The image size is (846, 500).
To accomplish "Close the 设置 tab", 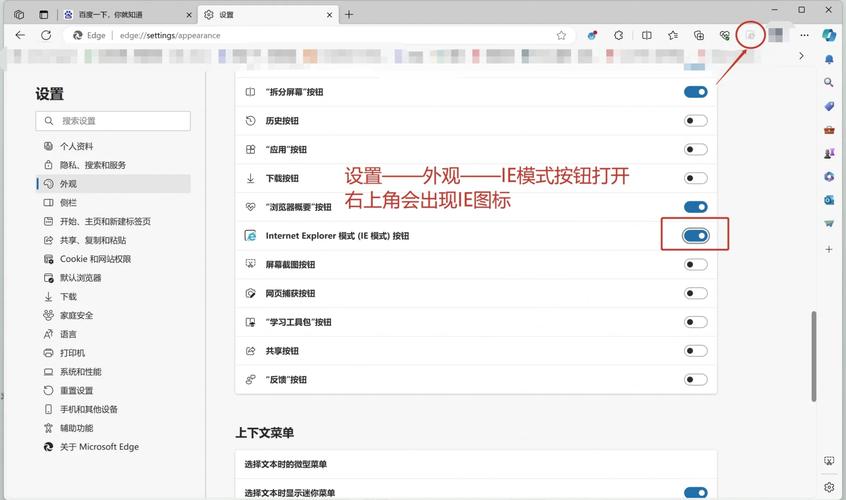I will [x=330, y=15].
